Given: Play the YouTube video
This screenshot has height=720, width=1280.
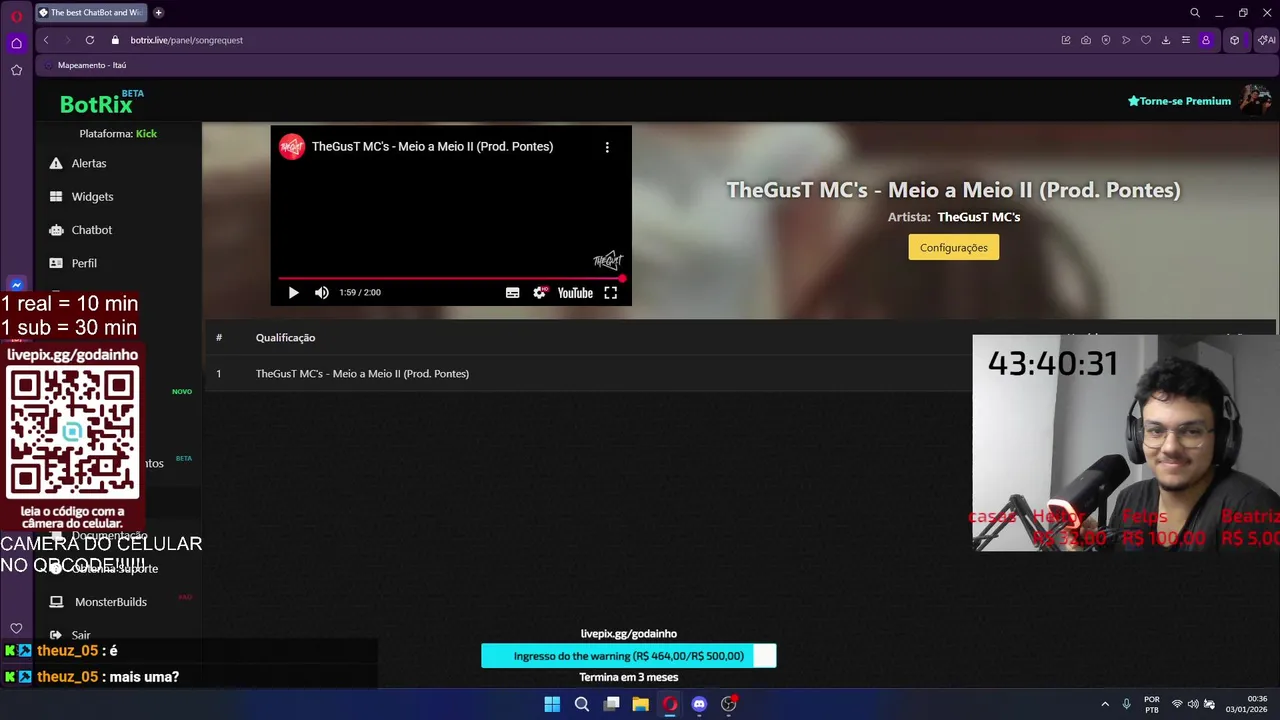Looking at the screenshot, I should click(x=293, y=293).
